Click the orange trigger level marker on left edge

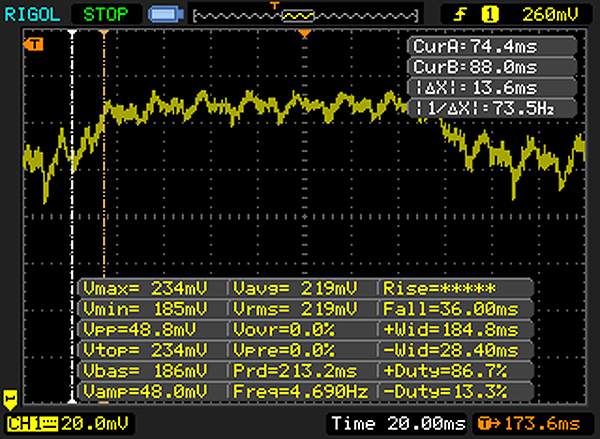tap(36, 44)
